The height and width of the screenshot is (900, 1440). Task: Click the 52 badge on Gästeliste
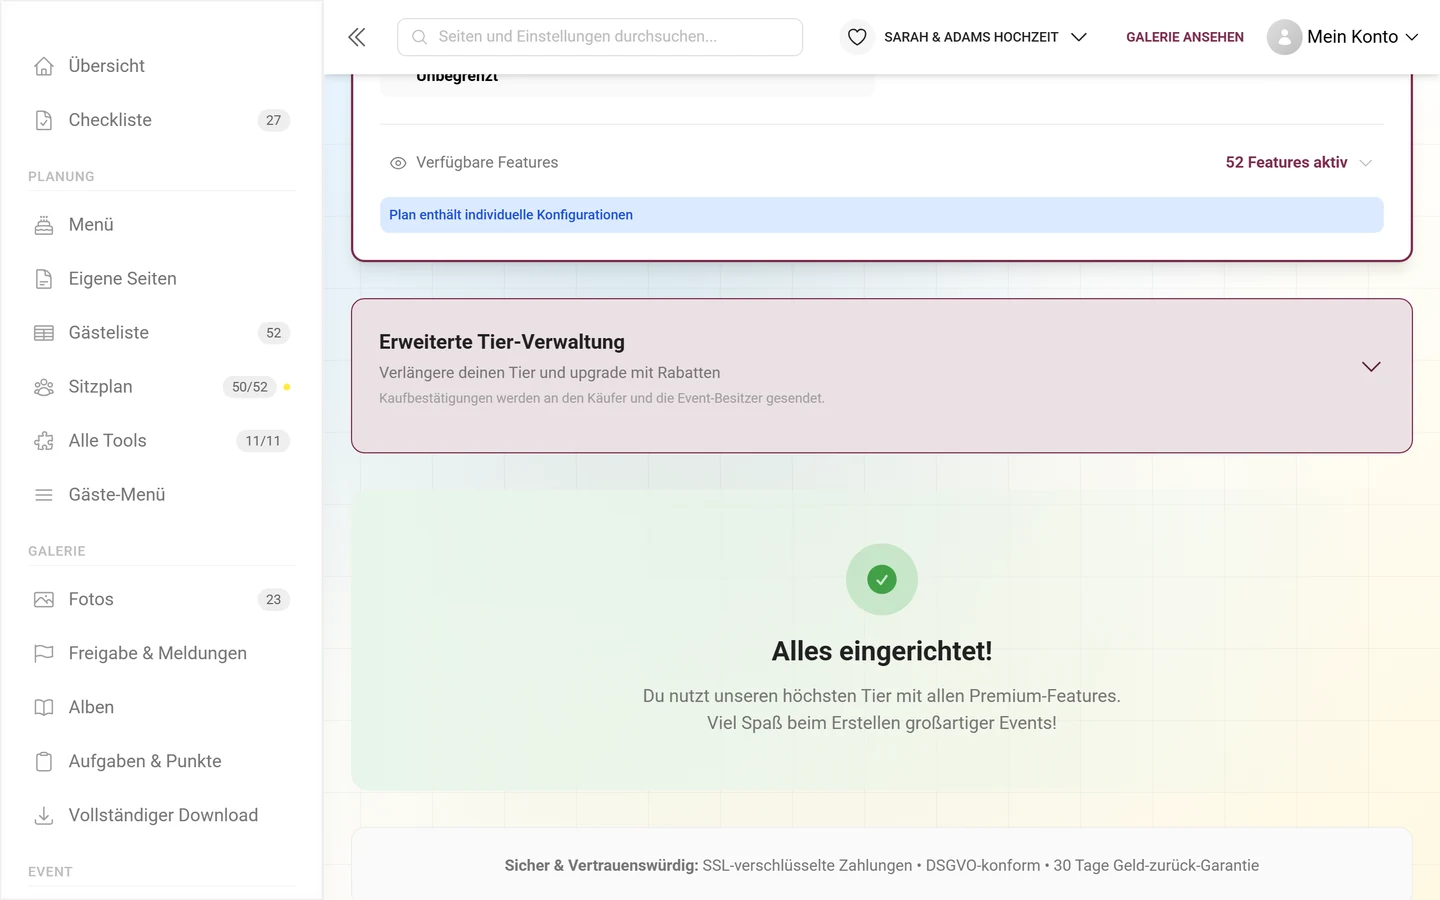[274, 333]
